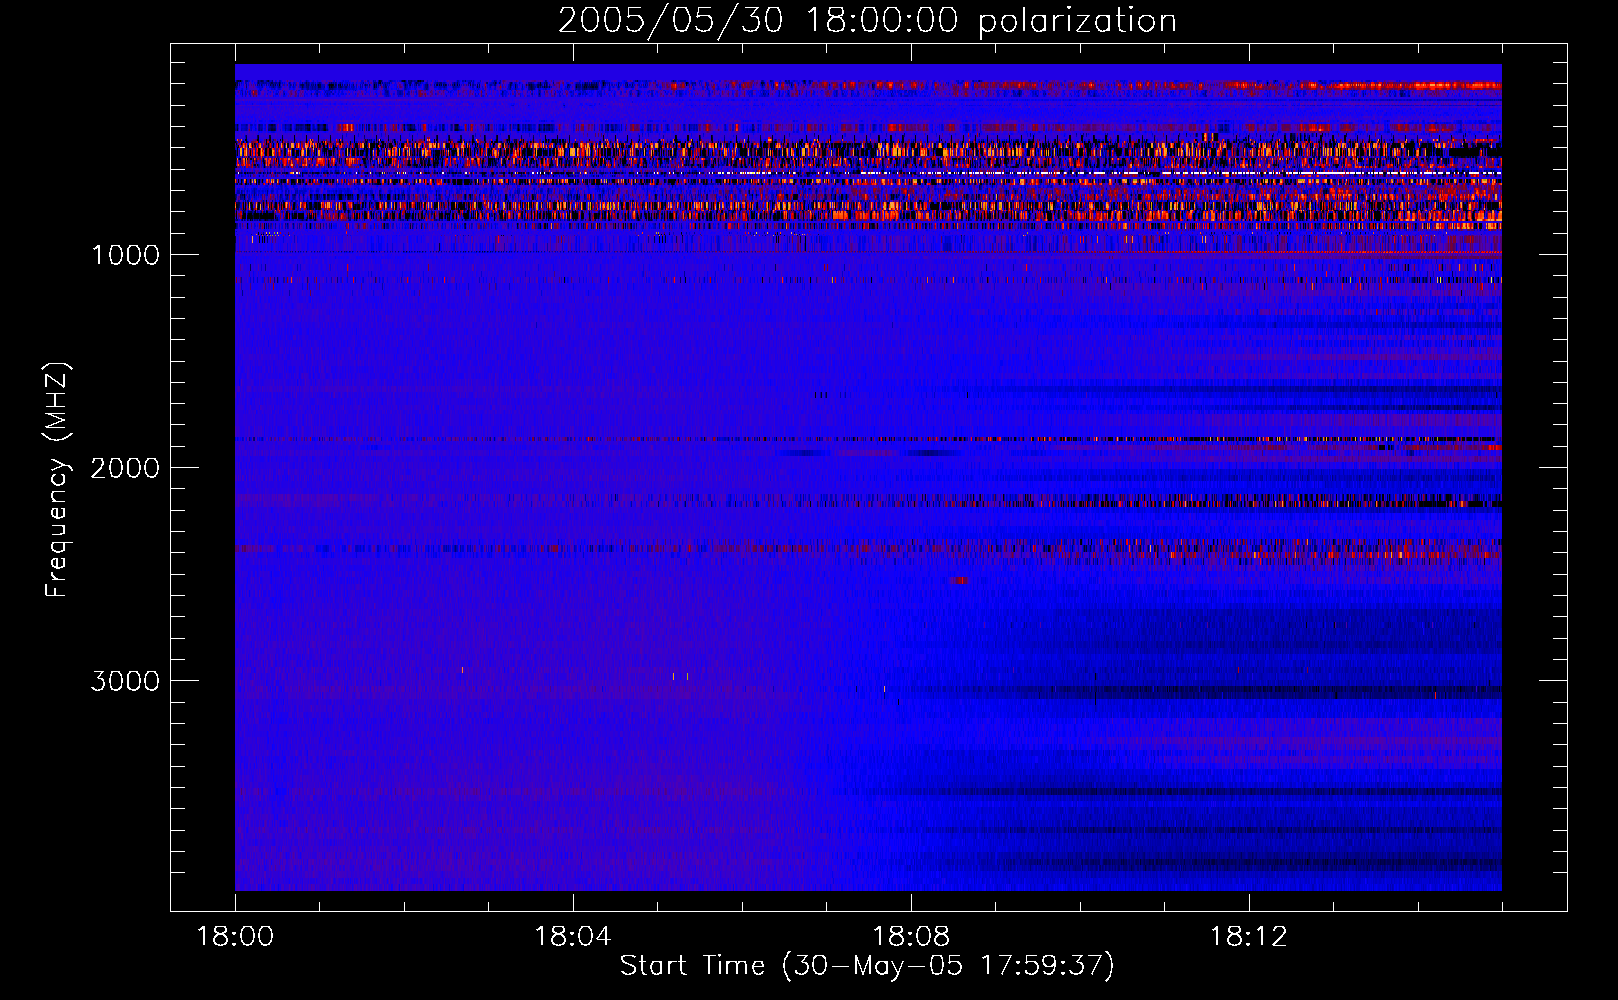Screen dimensions: 1618x1000
Task: Select the 2000 frequency tick label
Action: [125, 468]
